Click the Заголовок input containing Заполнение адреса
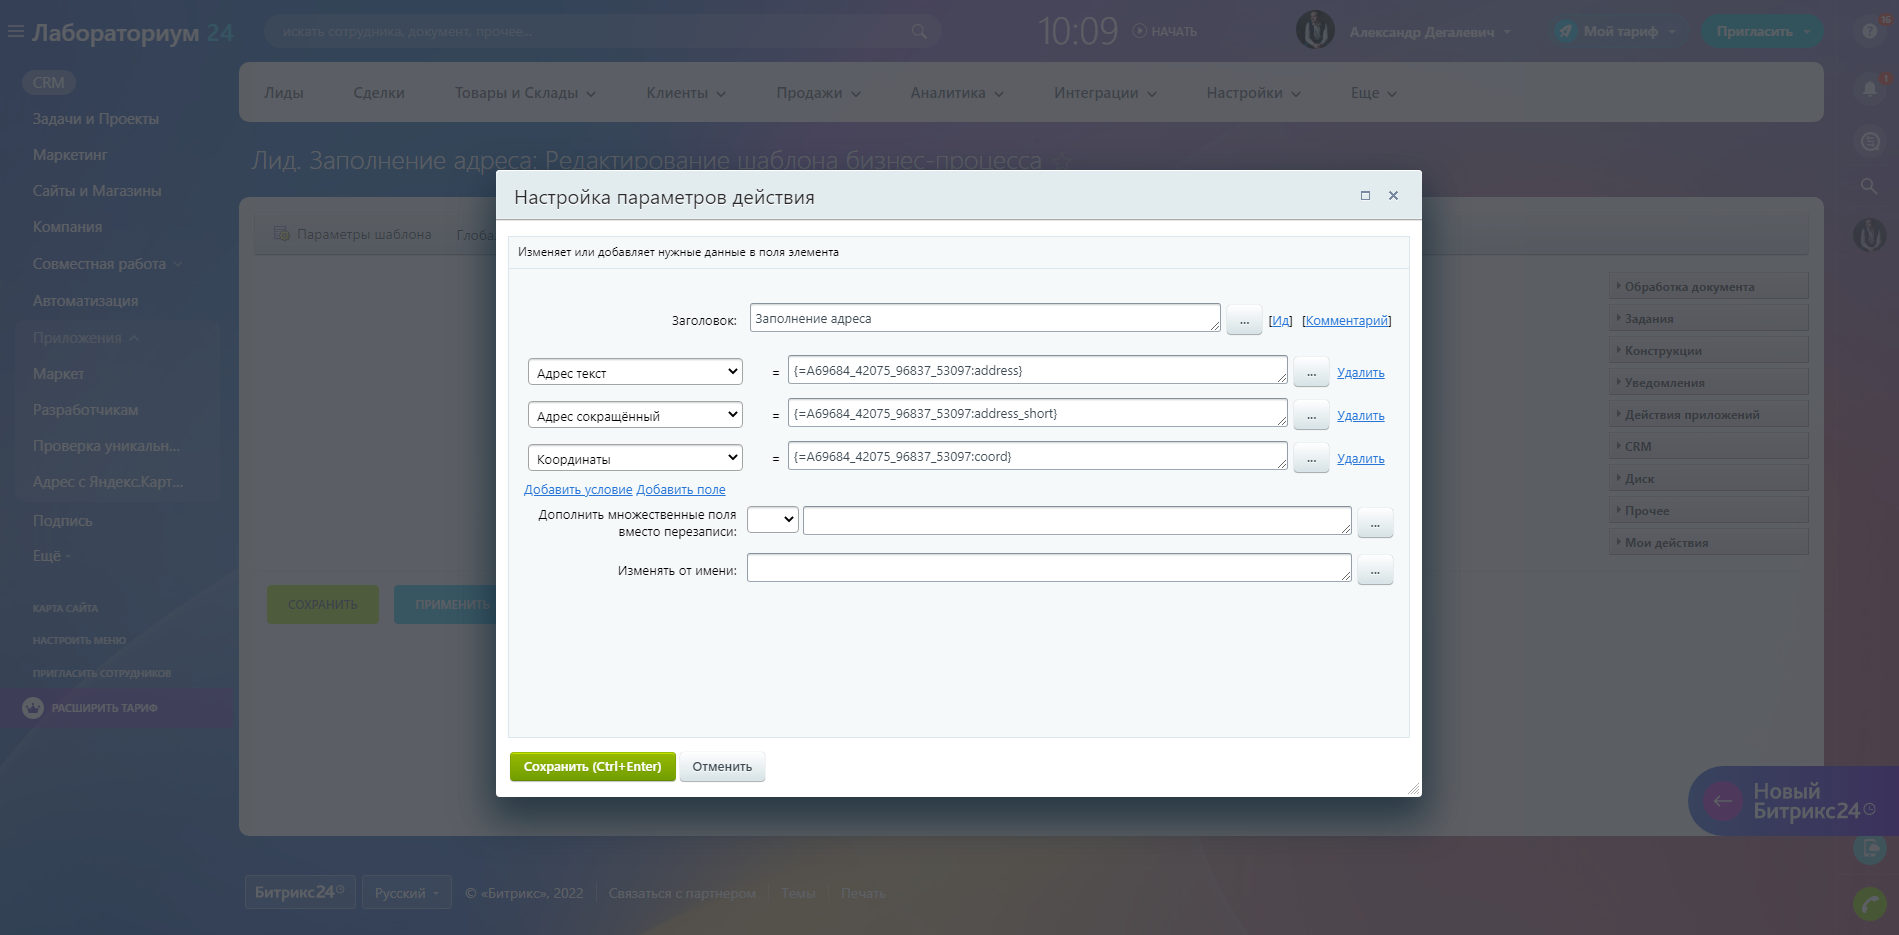 [x=985, y=318]
